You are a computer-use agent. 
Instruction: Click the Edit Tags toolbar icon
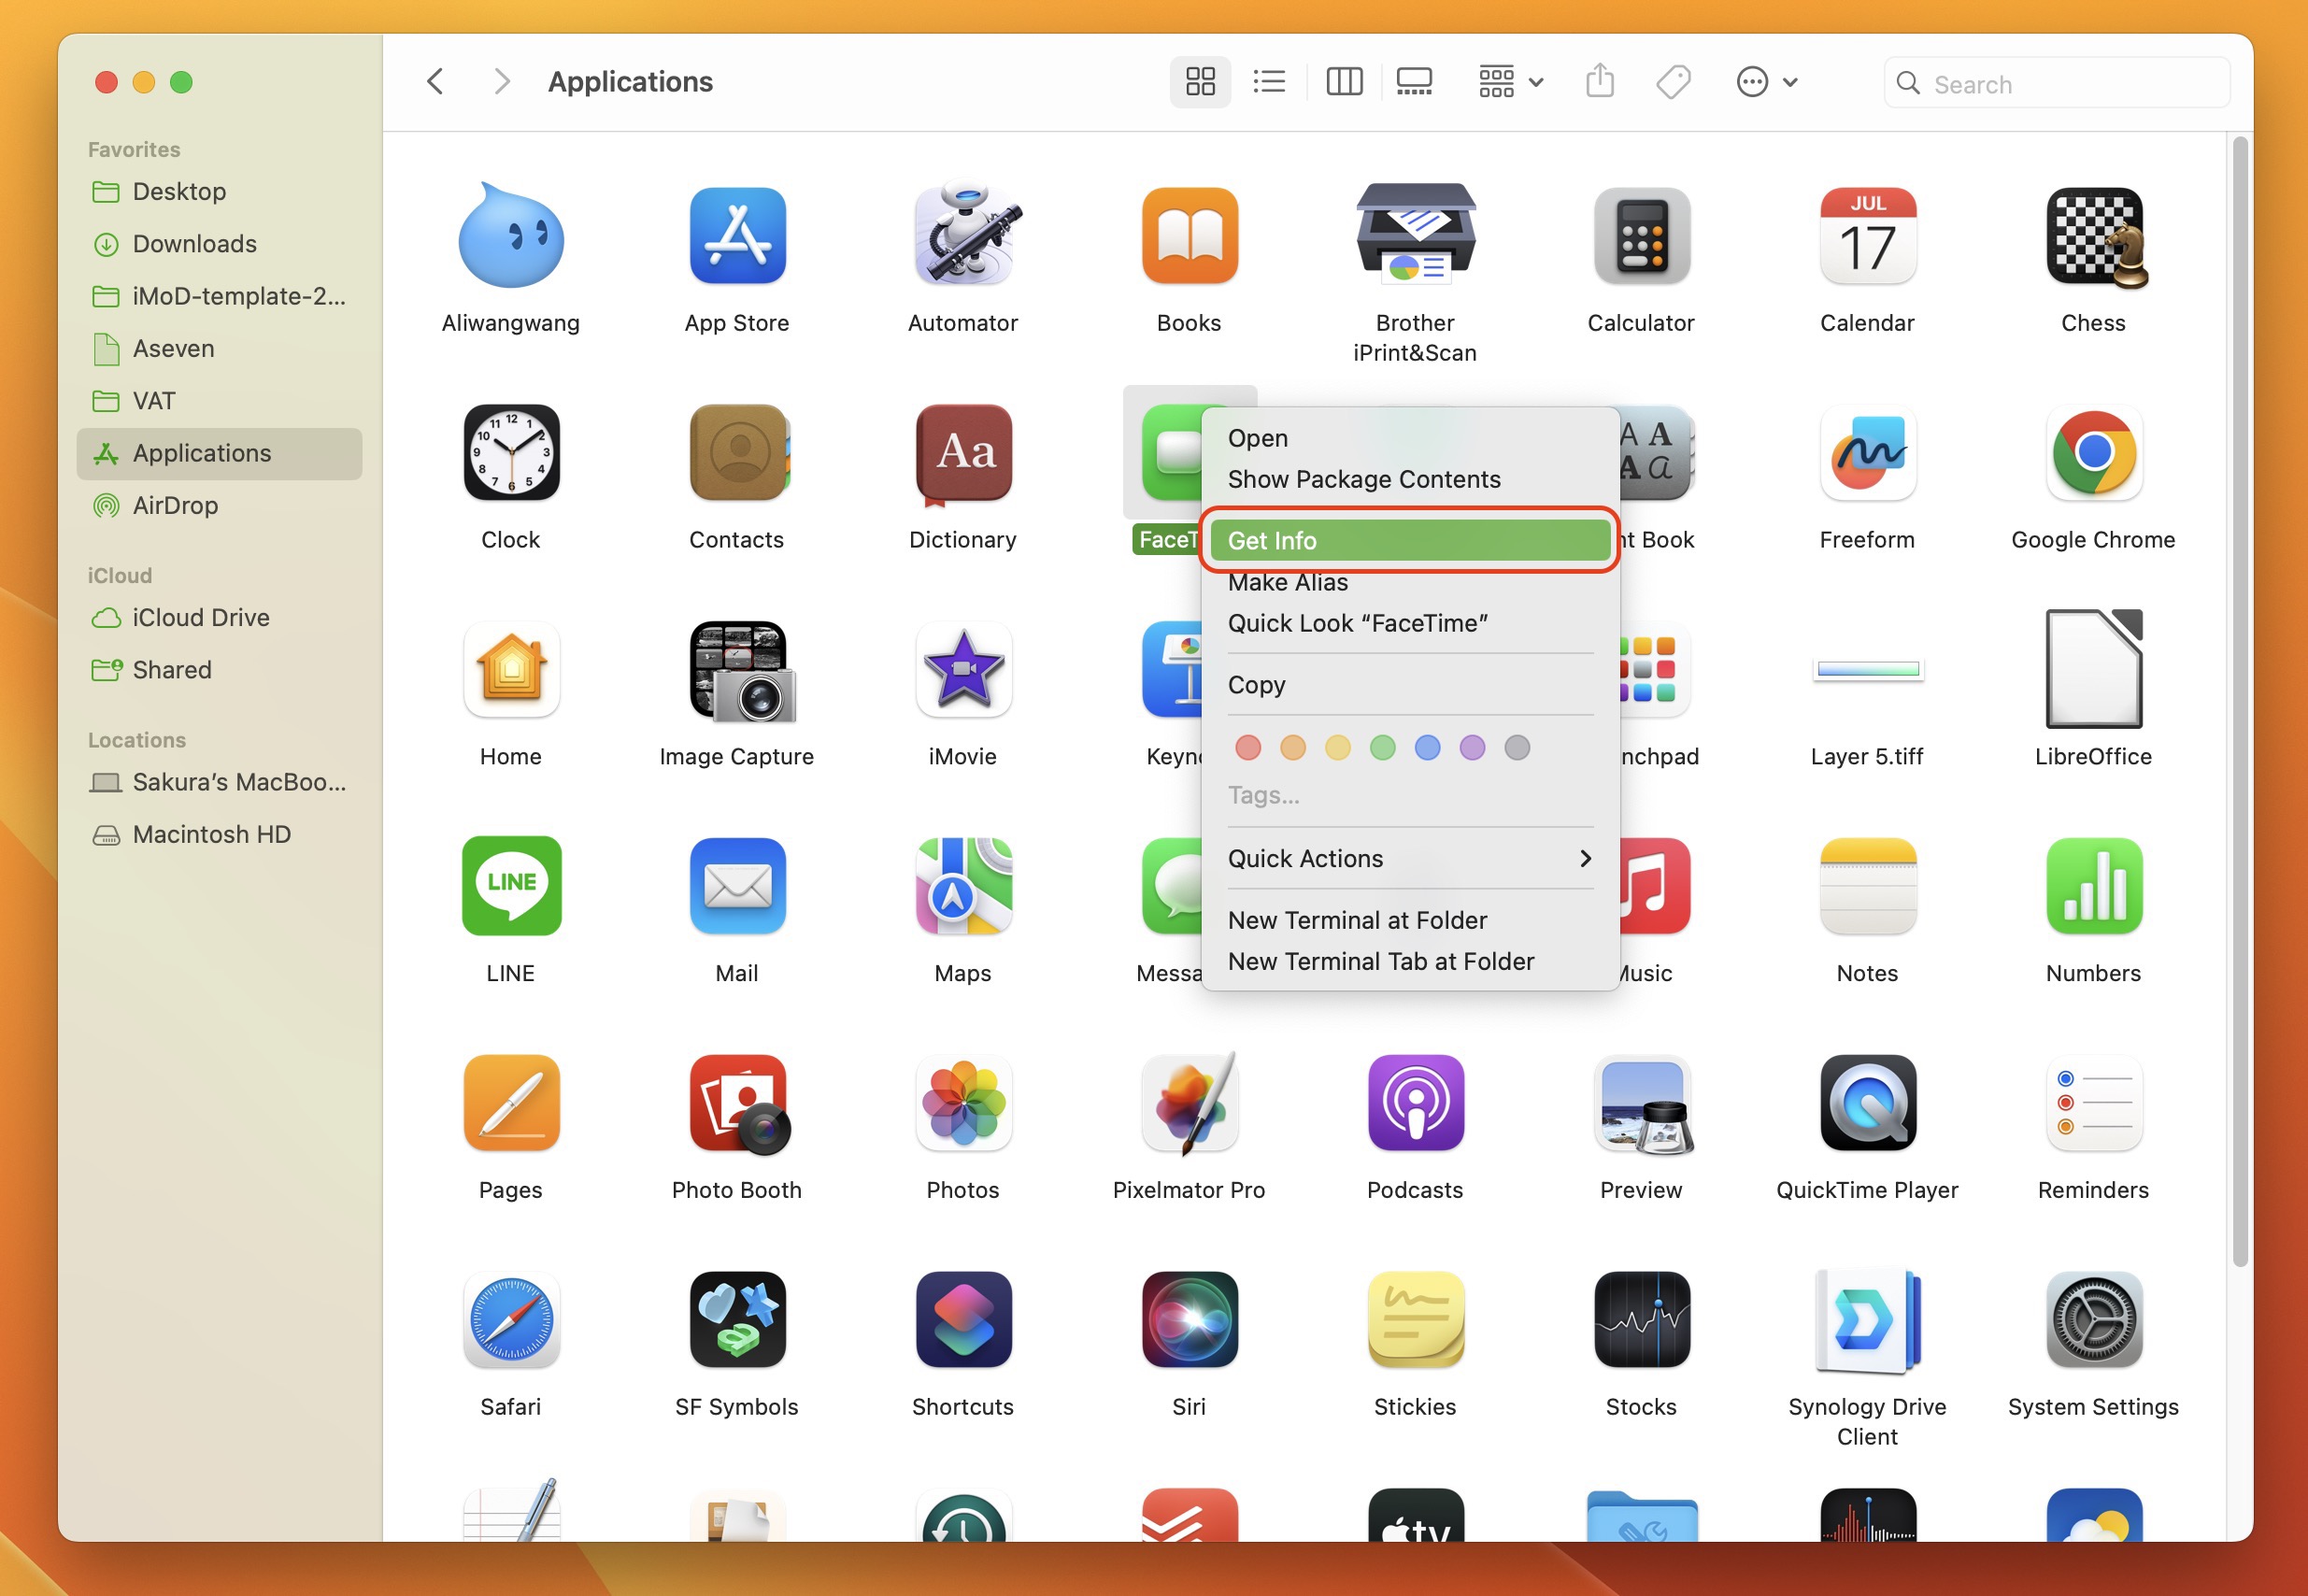1673,82
